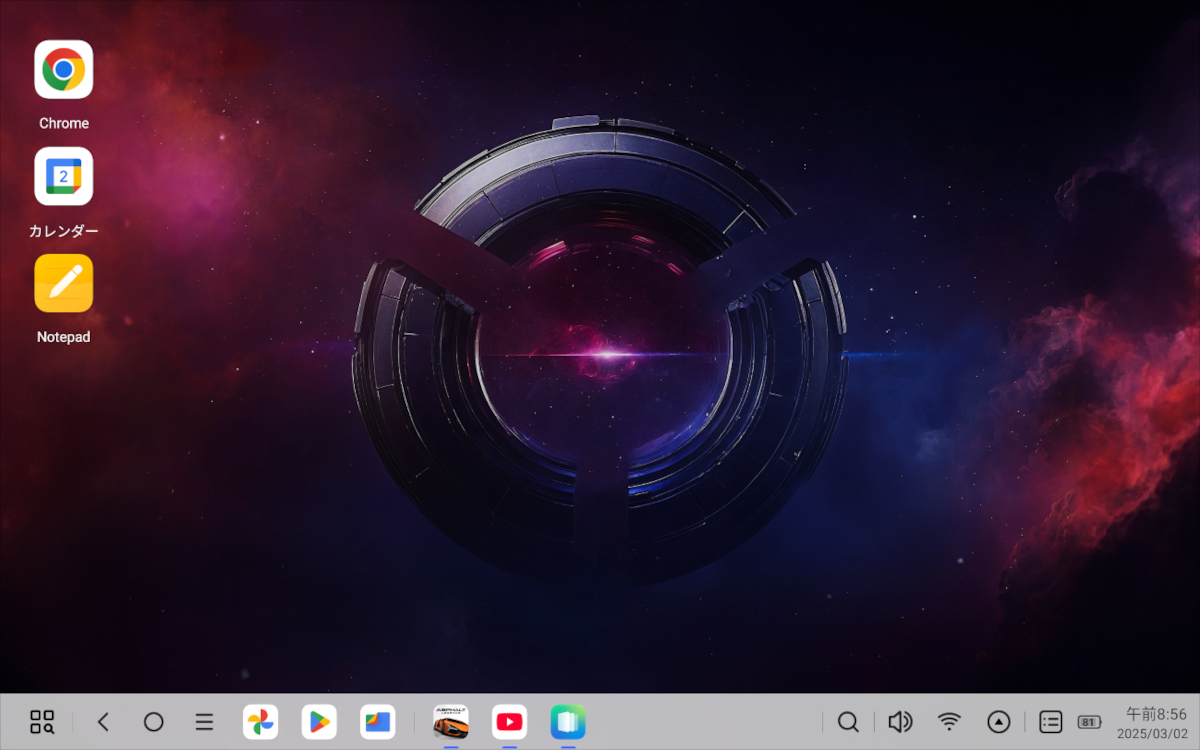This screenshot has height=750, width=1200.
Task: Adjust sound via the speaker icon
Action: (x=898, y=721)
